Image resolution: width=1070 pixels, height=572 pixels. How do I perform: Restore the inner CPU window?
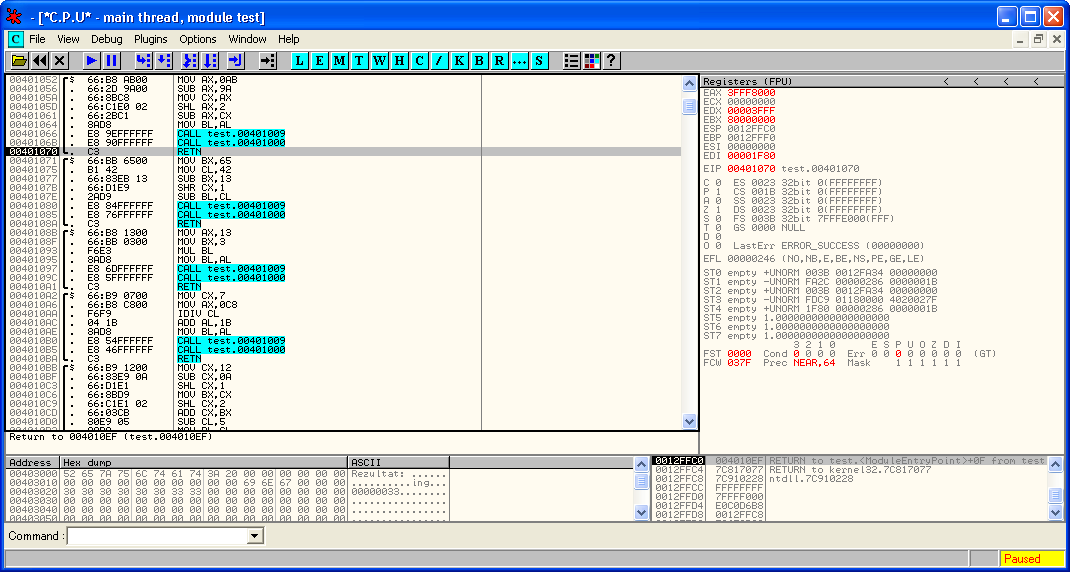coord(1038,40)
